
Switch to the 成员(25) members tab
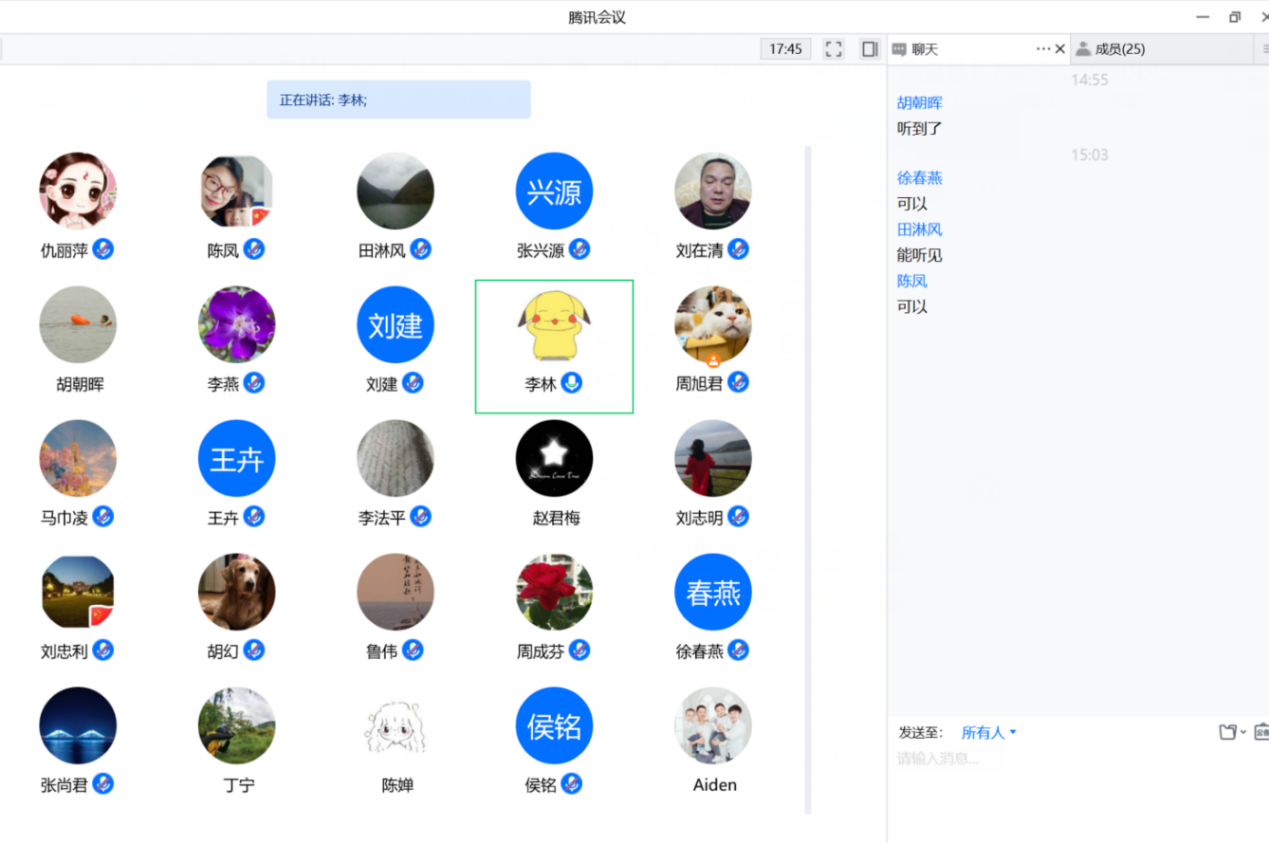click(x=1119, y=49)
